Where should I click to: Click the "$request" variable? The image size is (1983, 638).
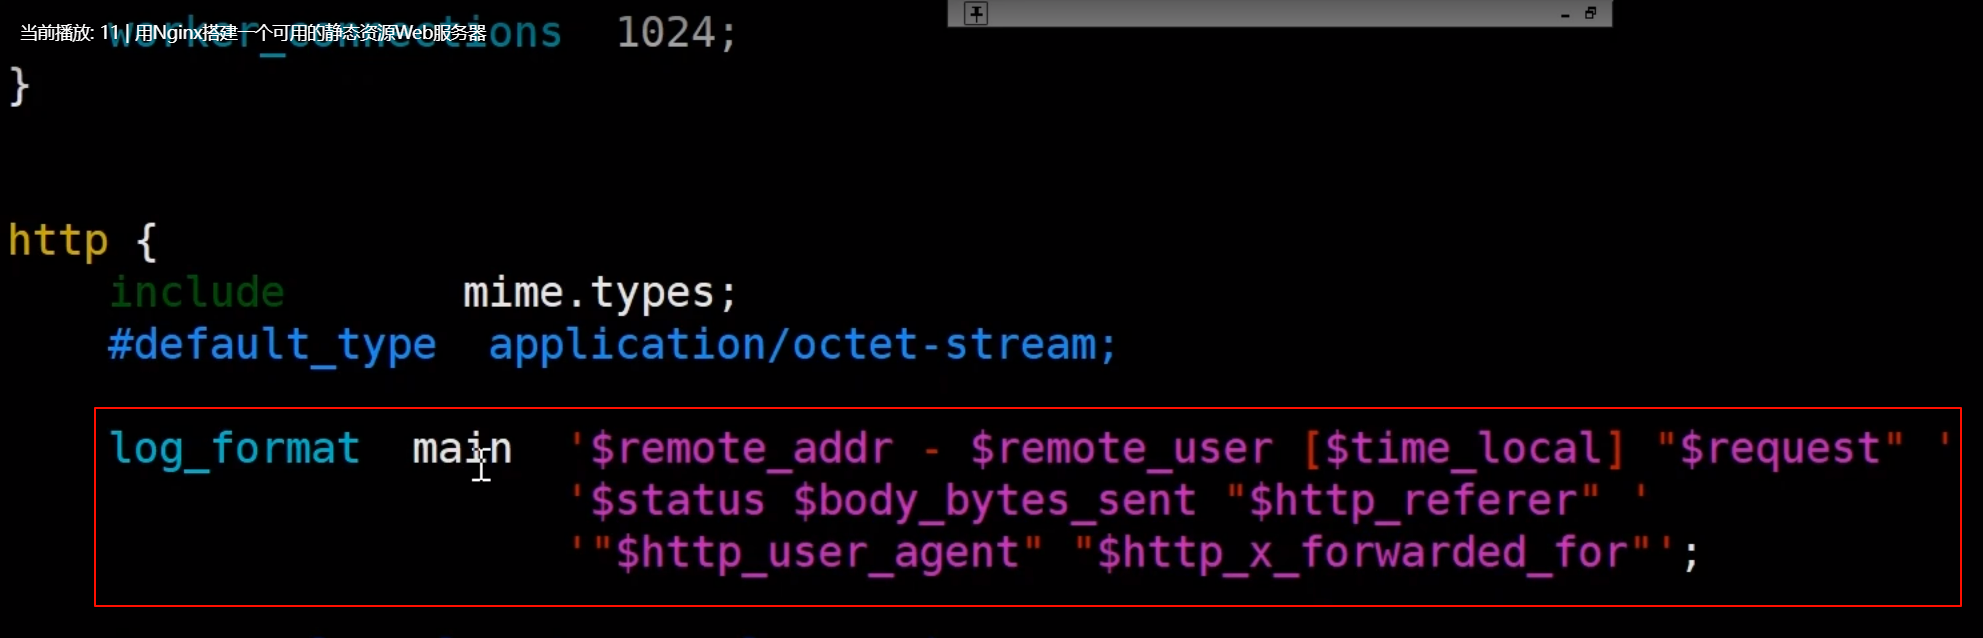pos(1780,449)
